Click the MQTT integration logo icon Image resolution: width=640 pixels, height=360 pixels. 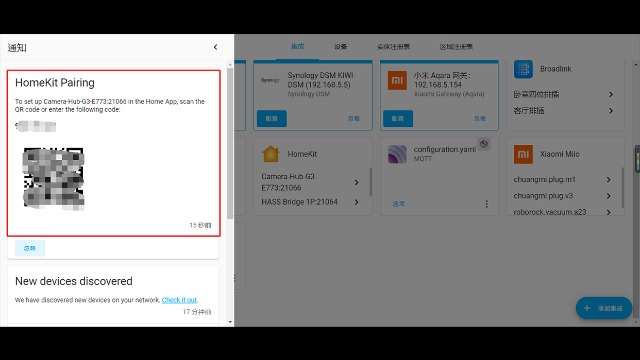tap(397, 154)
